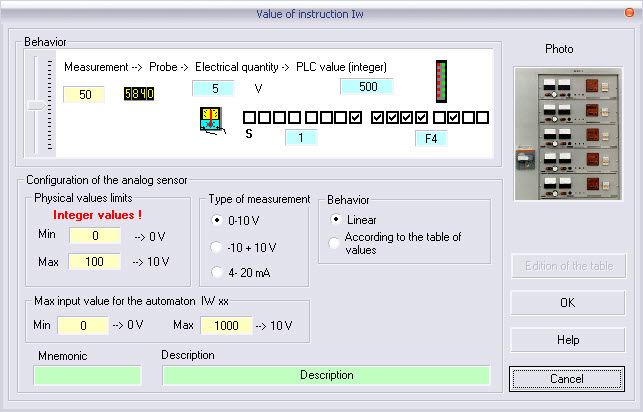Click the OK button
643x412 pixels.
coord(568,303)
